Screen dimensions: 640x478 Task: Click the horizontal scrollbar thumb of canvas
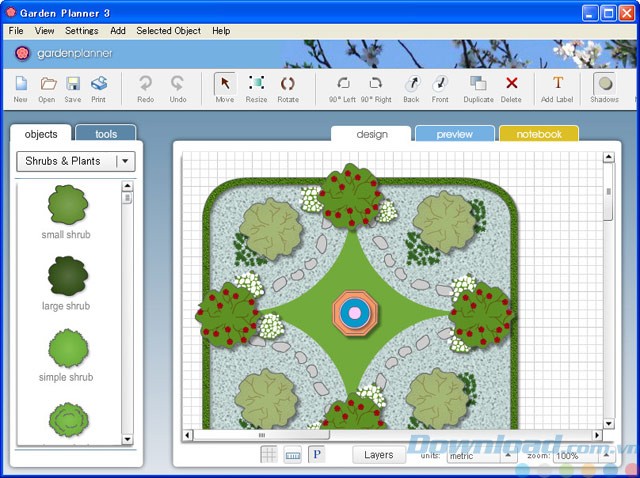click(262, 436)
